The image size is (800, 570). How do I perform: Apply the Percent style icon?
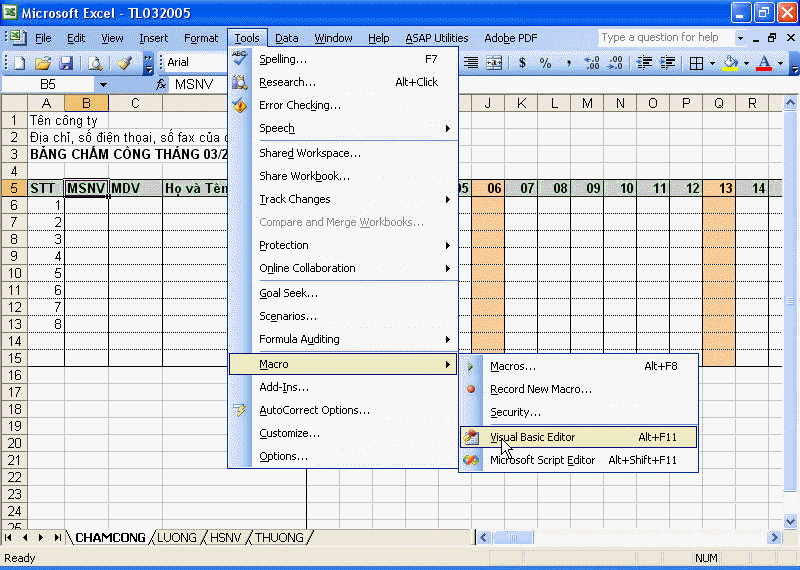pyautogui.click(x=545, y=63)
